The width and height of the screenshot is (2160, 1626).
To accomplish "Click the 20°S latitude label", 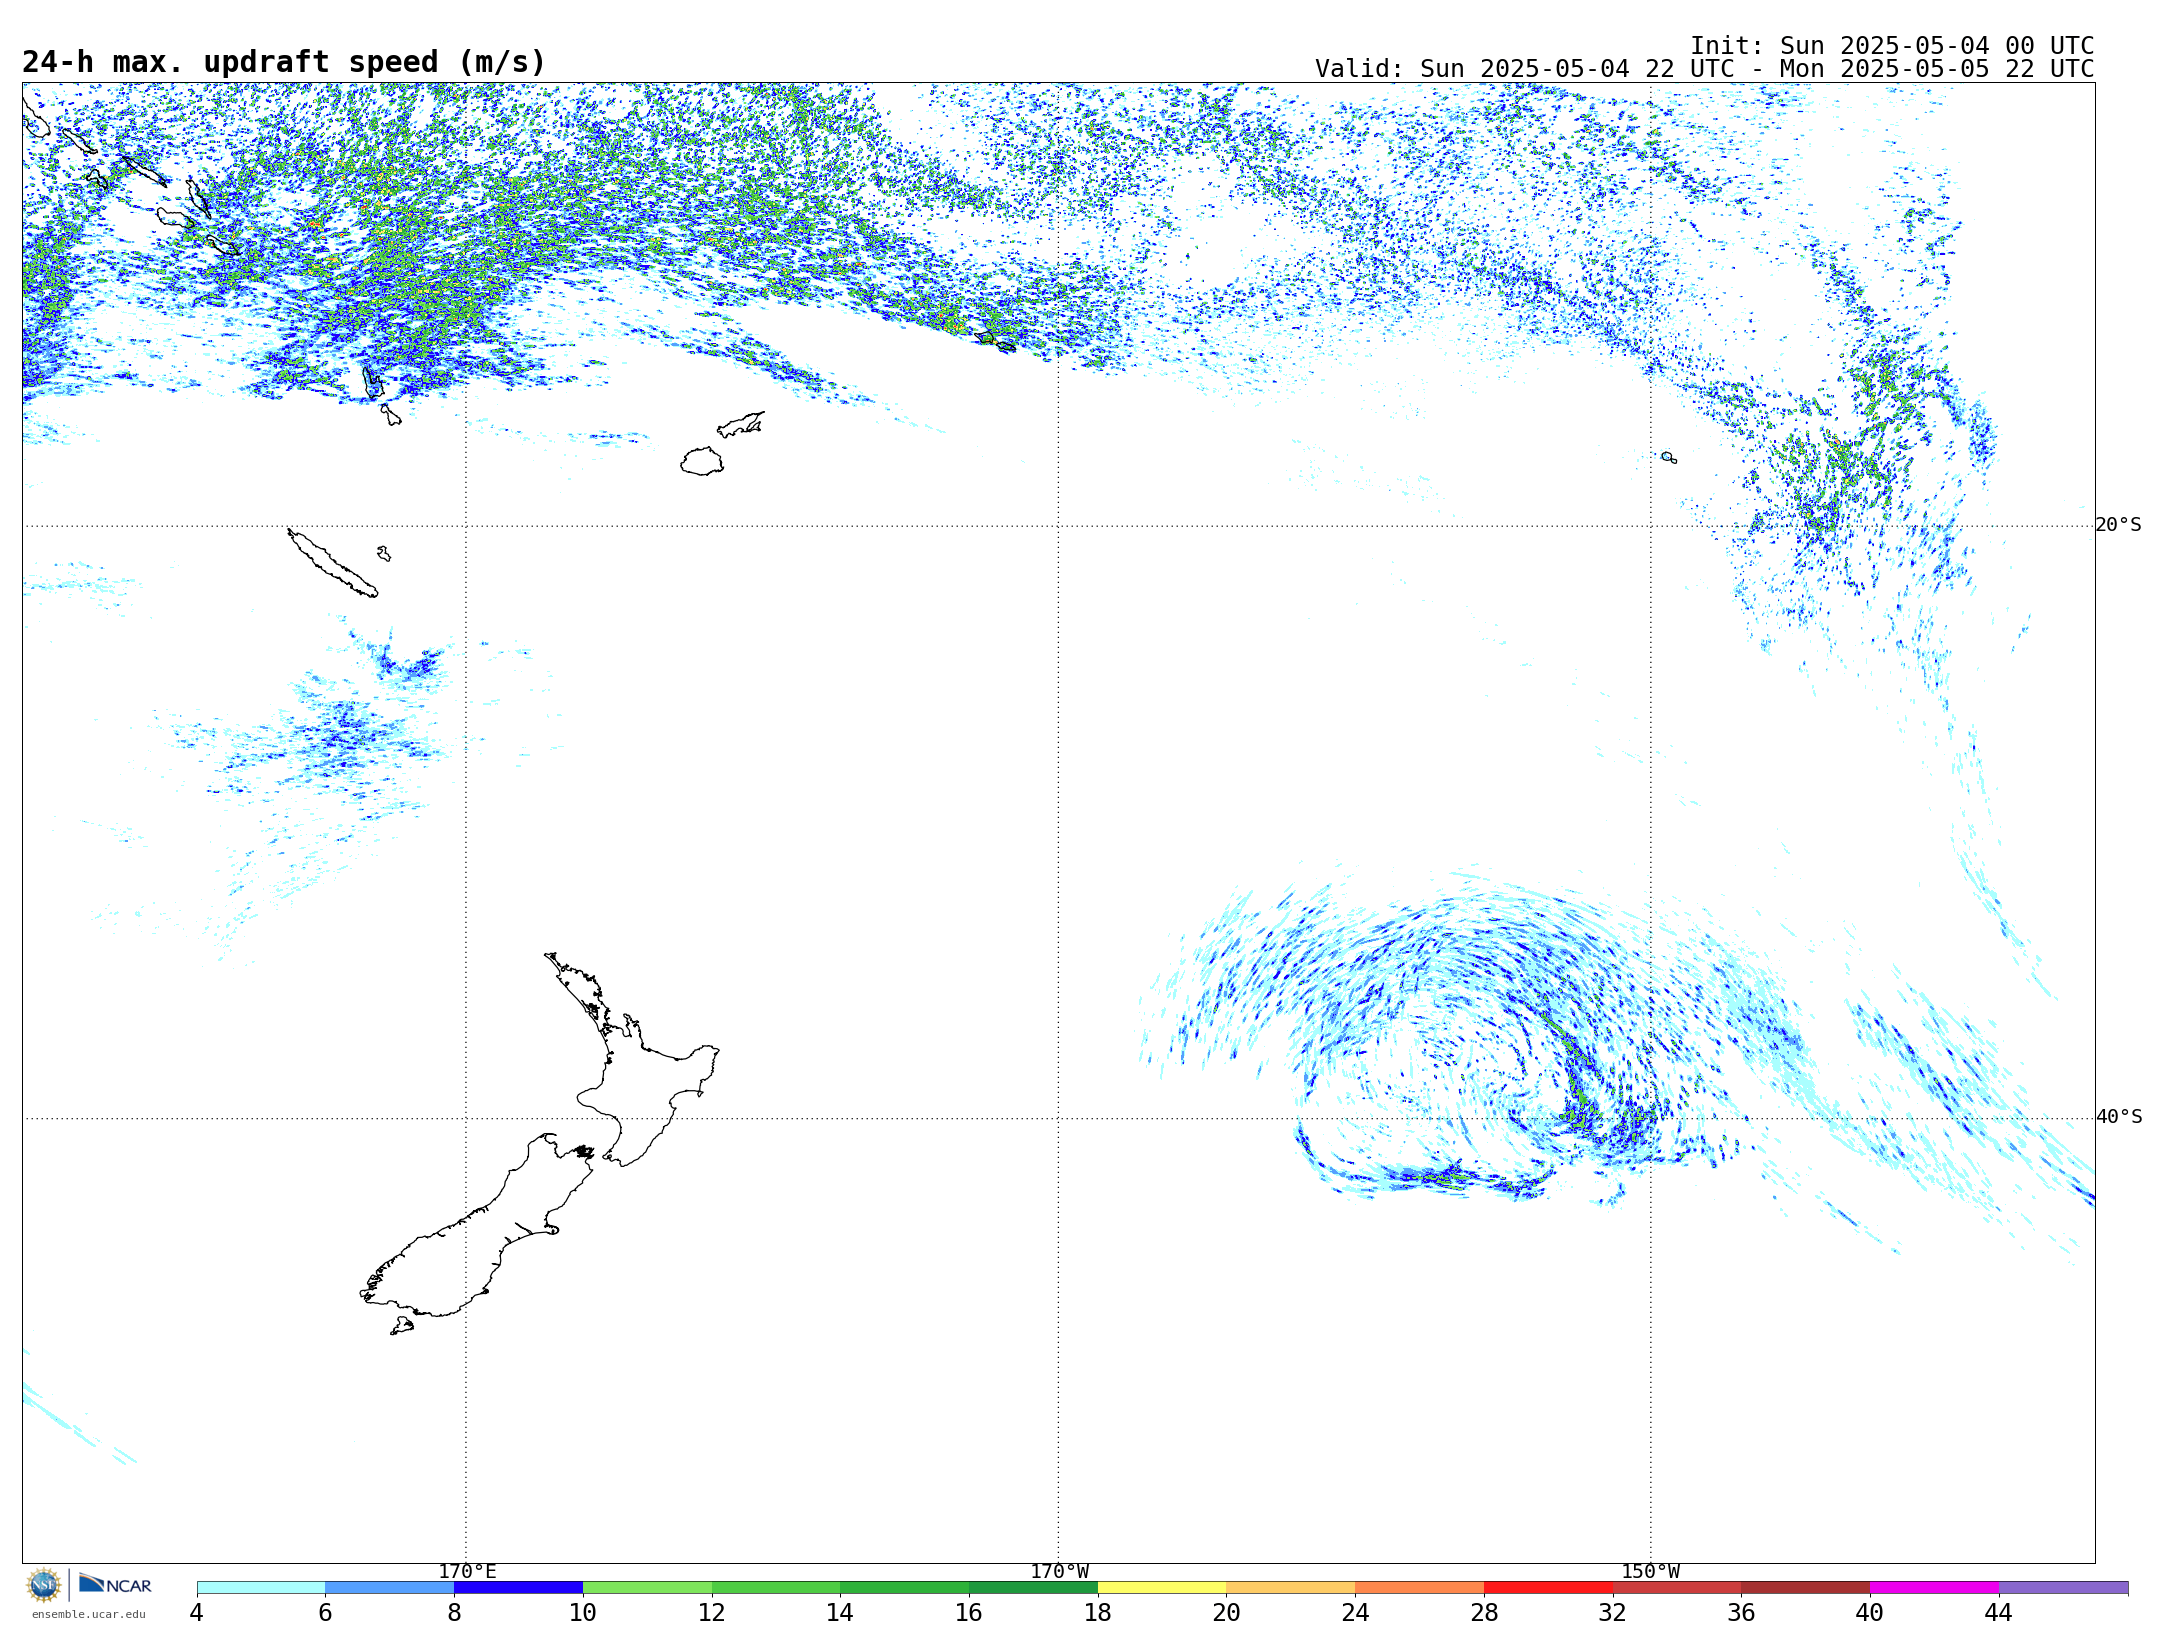I will tap(2118, 525).
